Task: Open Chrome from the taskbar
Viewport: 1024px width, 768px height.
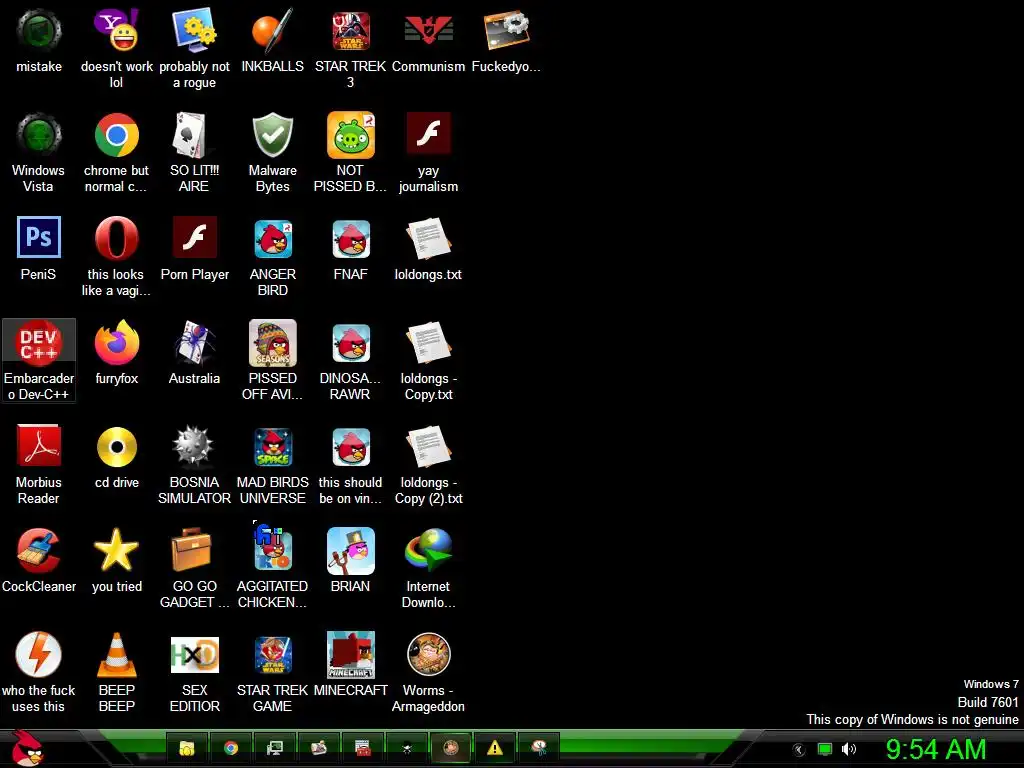Action: (x=231, y=748)
